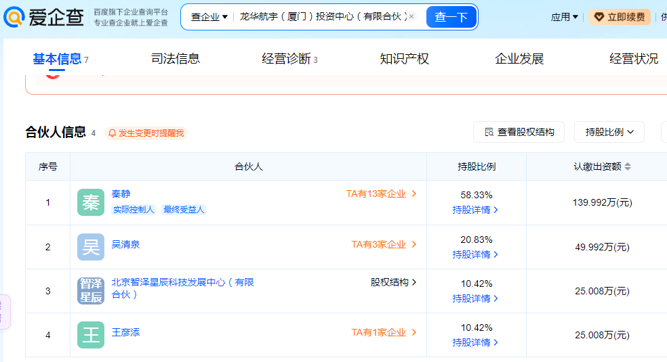
Task: Switch to the 经营状况 tab
Action: [x=634, y=59]
